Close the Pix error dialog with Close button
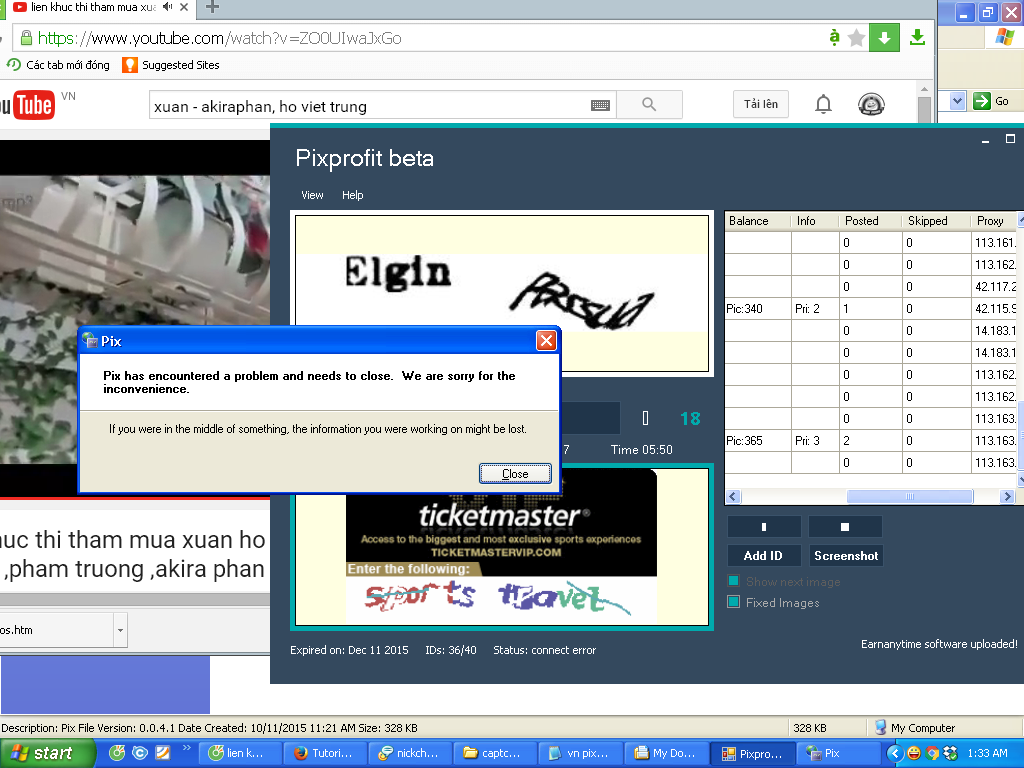Screen dimensions: 1024x768 [x=515, y=473]
